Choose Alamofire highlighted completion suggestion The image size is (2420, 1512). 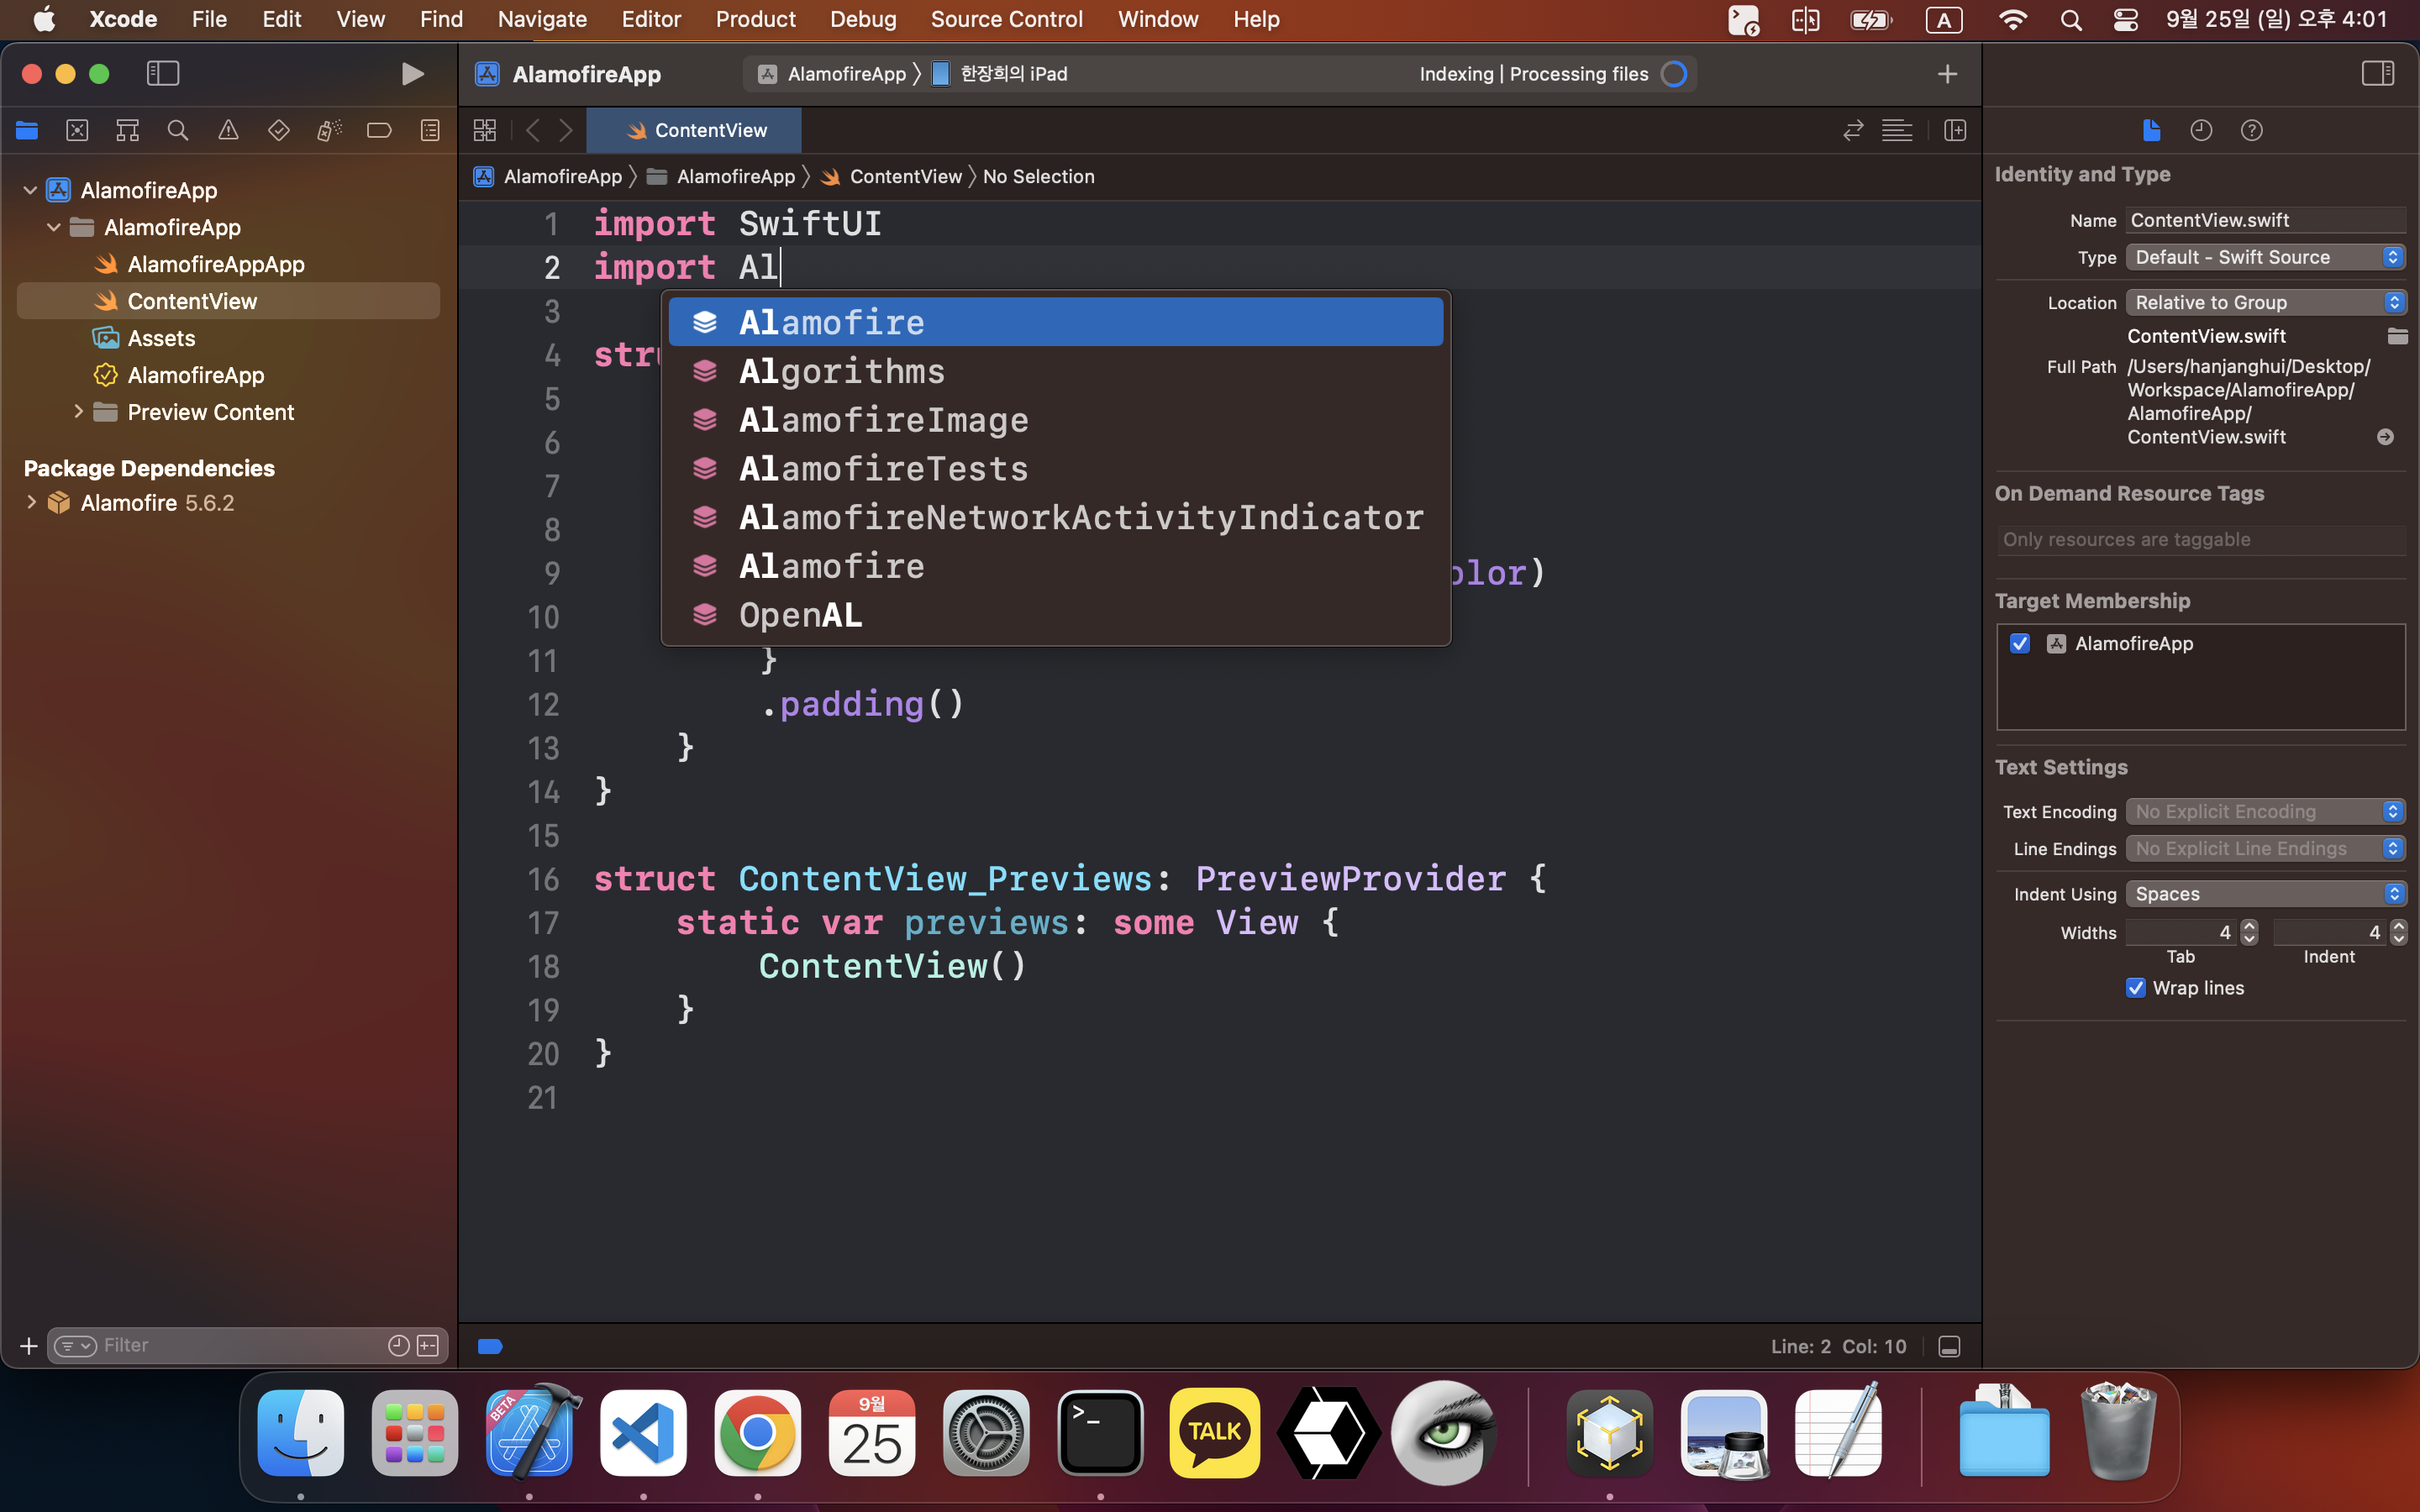pos(1055,322)
